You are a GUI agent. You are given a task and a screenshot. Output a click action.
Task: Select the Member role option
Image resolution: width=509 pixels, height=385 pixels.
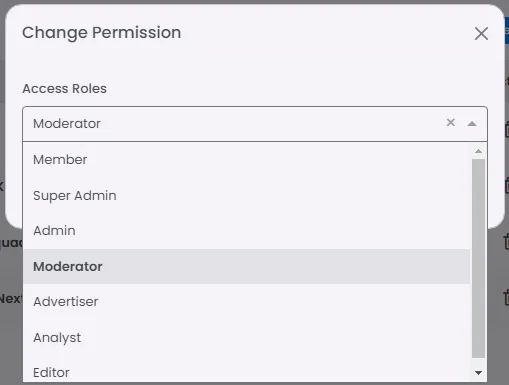click(246, 160)
